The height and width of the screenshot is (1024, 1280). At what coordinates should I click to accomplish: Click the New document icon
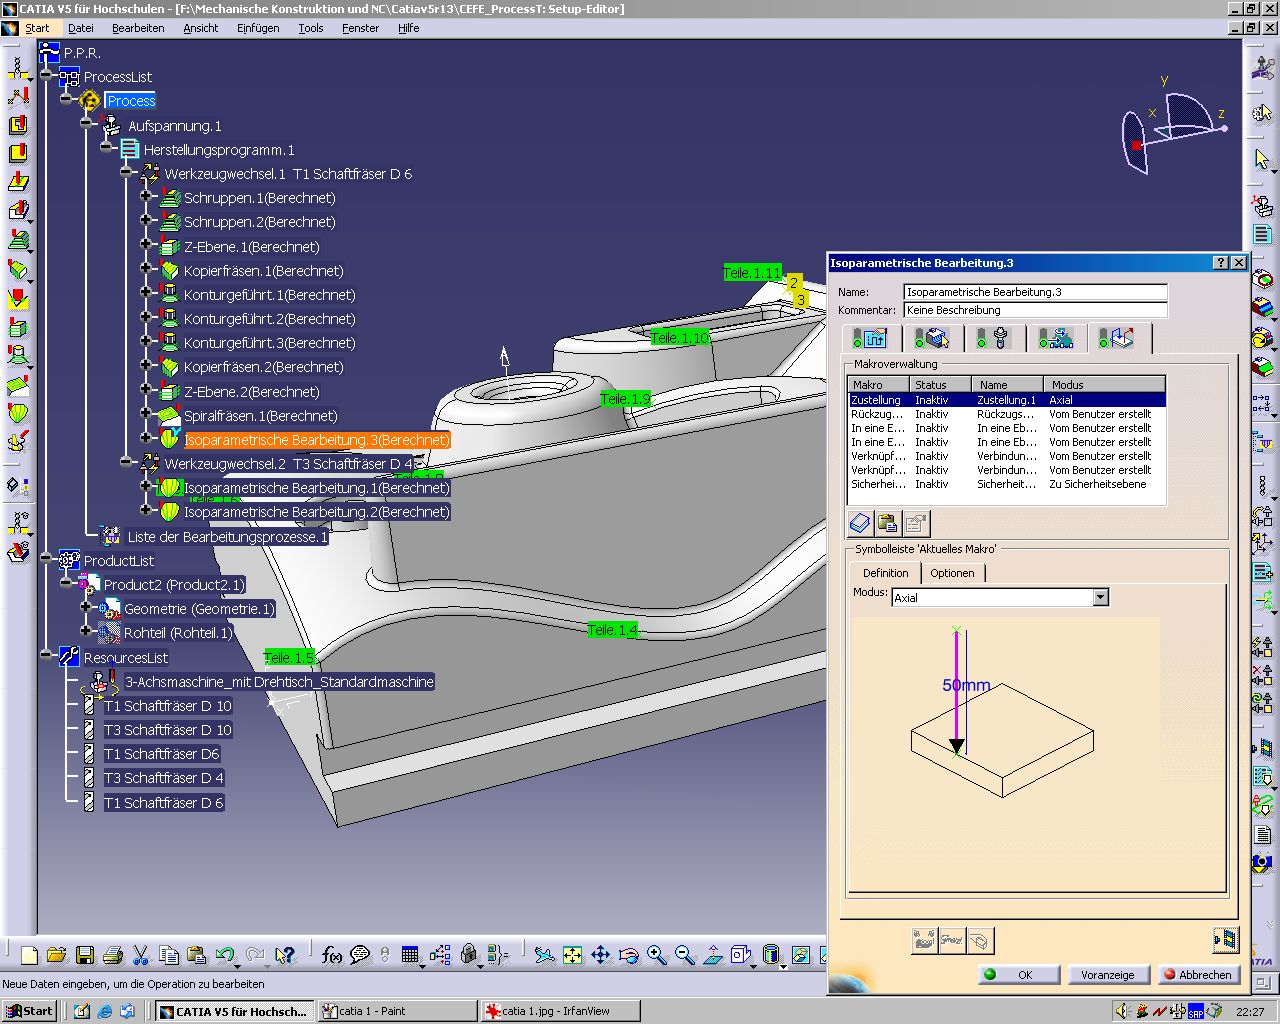coord(29,955)
